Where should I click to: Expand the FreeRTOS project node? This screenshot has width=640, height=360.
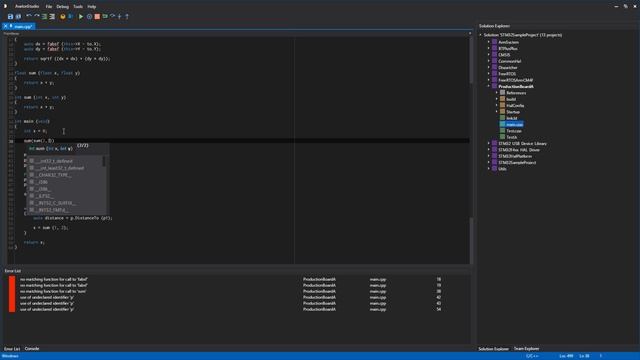click(x=489, y=74)
